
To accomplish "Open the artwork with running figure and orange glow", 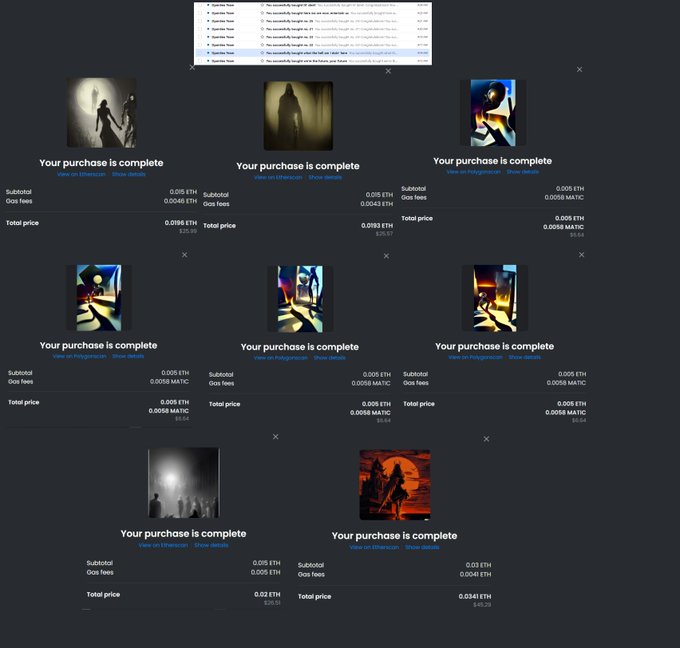I will 495,298.
